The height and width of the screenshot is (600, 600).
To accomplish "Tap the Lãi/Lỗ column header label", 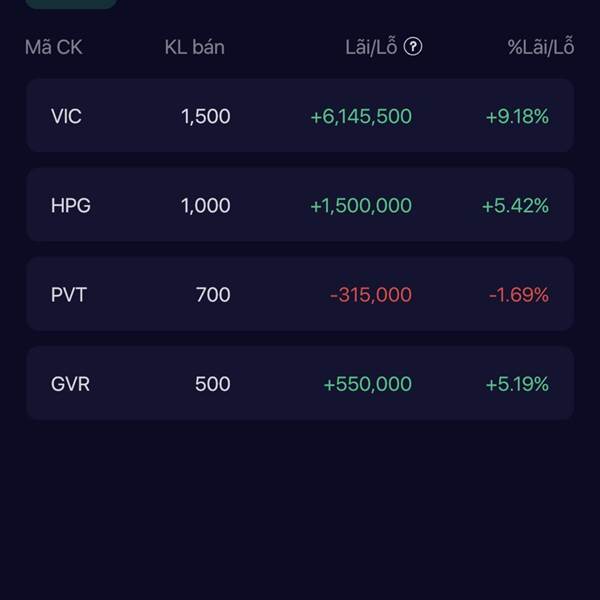I will [371, 47].
